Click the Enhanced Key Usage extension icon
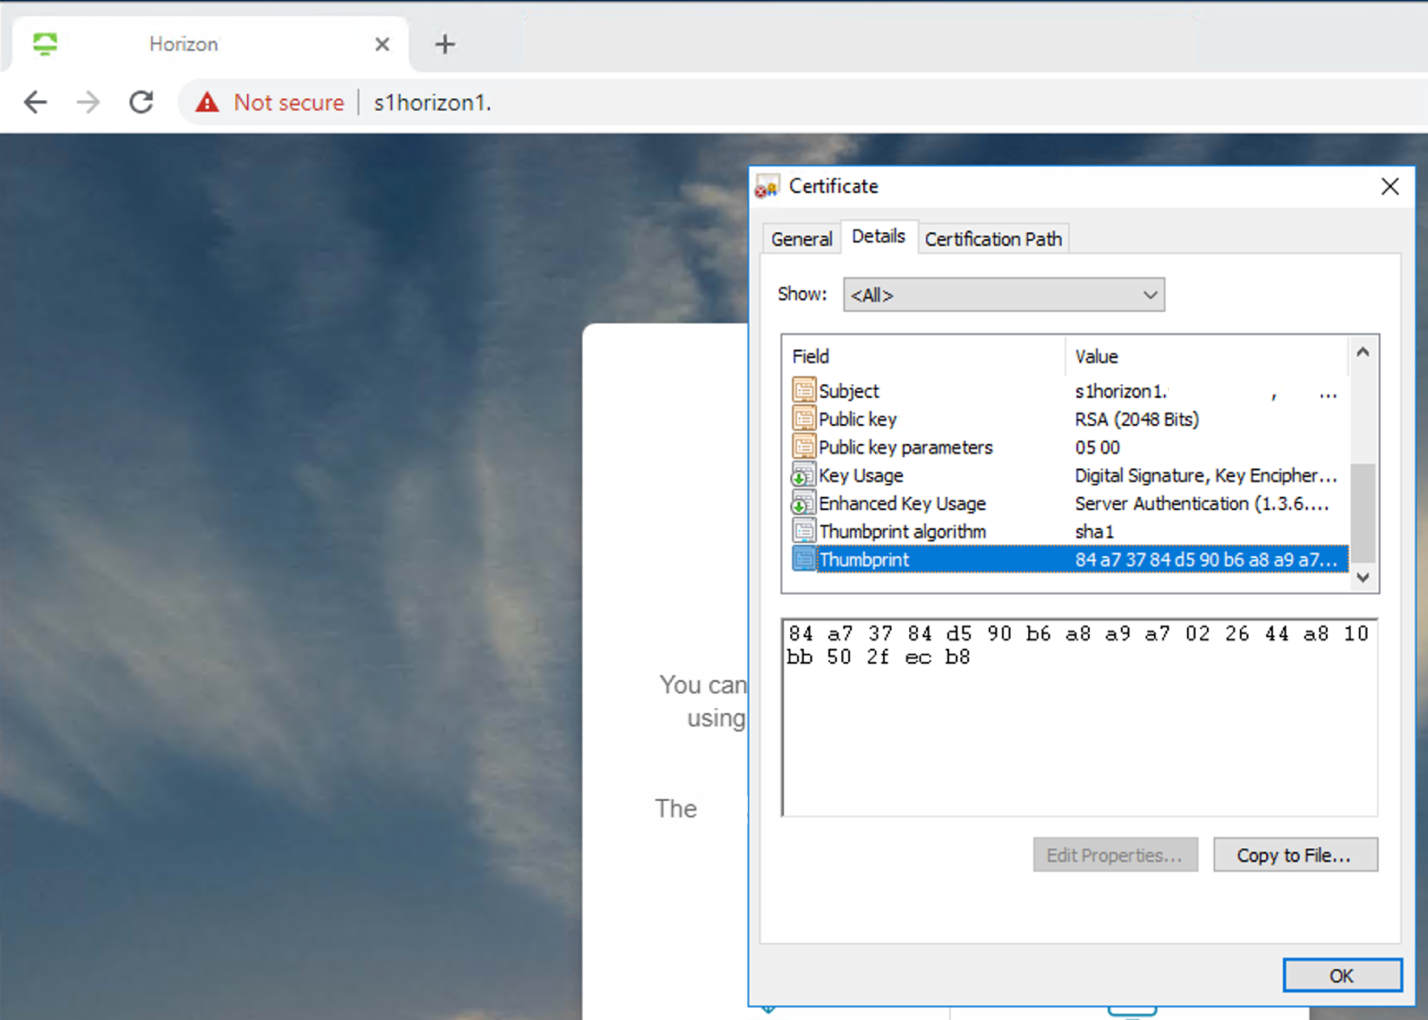The image size is (1428, 1020). click(x=804, y=503)
